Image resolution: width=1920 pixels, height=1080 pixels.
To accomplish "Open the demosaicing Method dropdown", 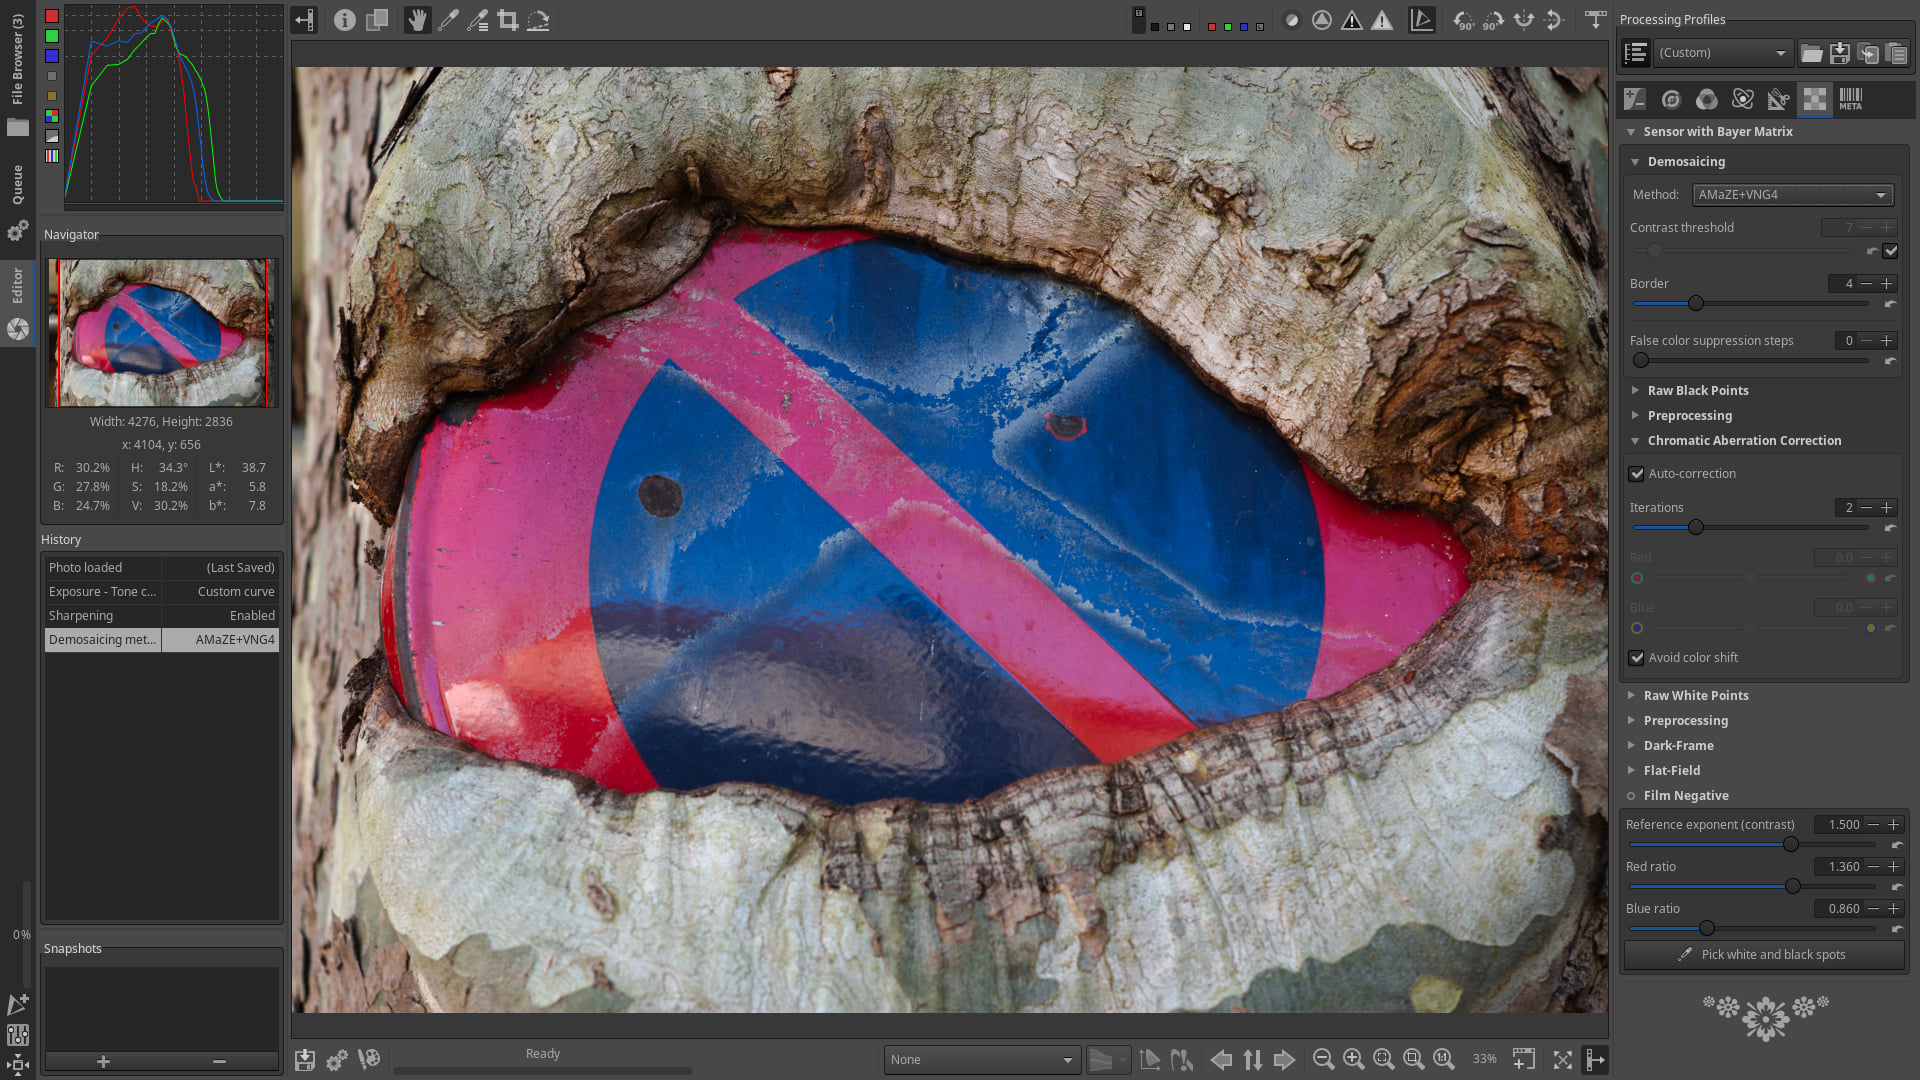I will 1792,195.
